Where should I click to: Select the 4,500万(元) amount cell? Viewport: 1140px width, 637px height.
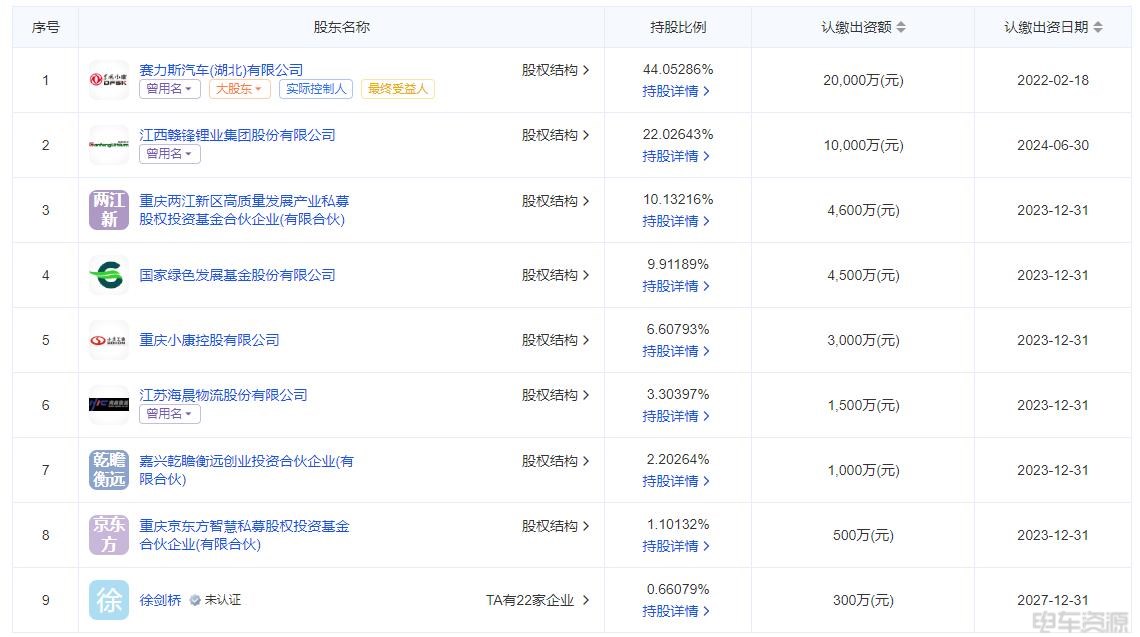tap(863, 276)
